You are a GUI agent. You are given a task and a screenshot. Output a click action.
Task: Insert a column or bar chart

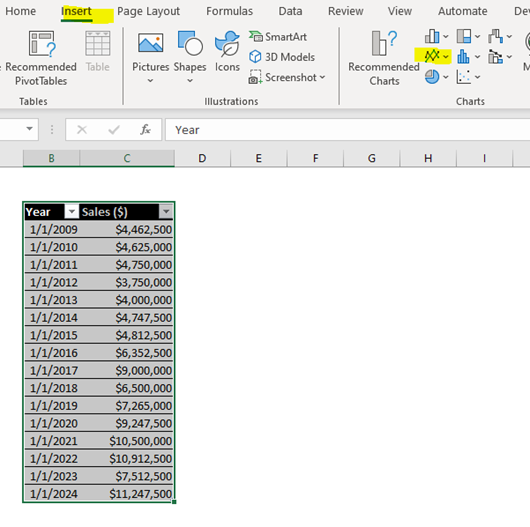point(436,36)
